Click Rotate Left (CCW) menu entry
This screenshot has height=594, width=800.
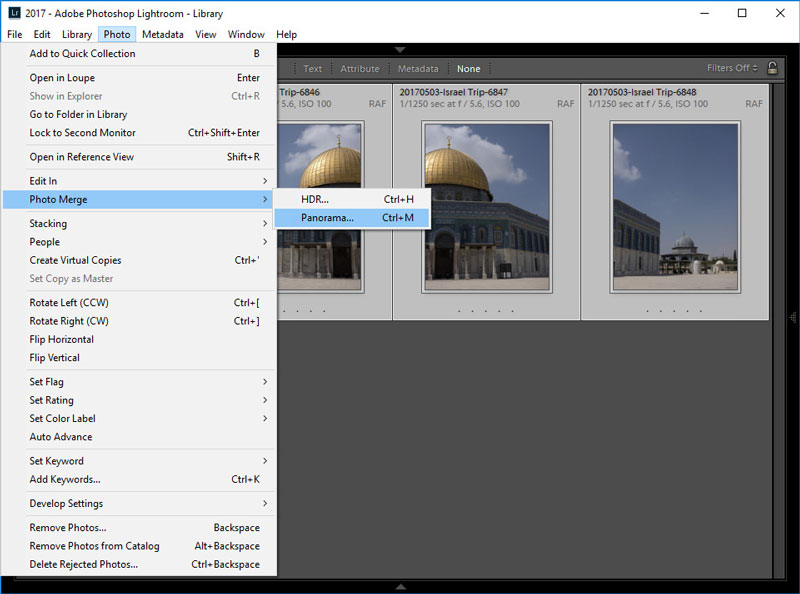click(x=69, y=303)
